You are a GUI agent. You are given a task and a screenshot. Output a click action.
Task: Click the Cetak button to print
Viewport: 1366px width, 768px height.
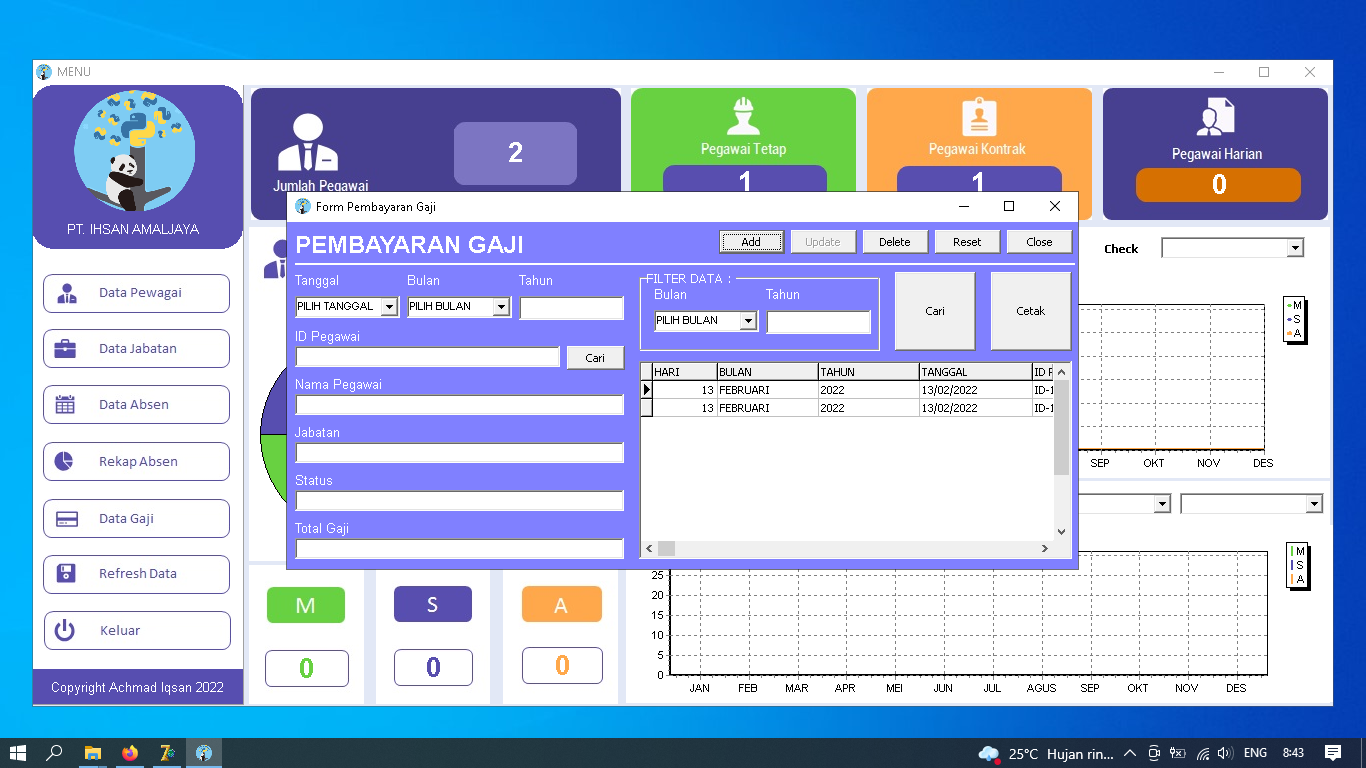(1030, 310)
